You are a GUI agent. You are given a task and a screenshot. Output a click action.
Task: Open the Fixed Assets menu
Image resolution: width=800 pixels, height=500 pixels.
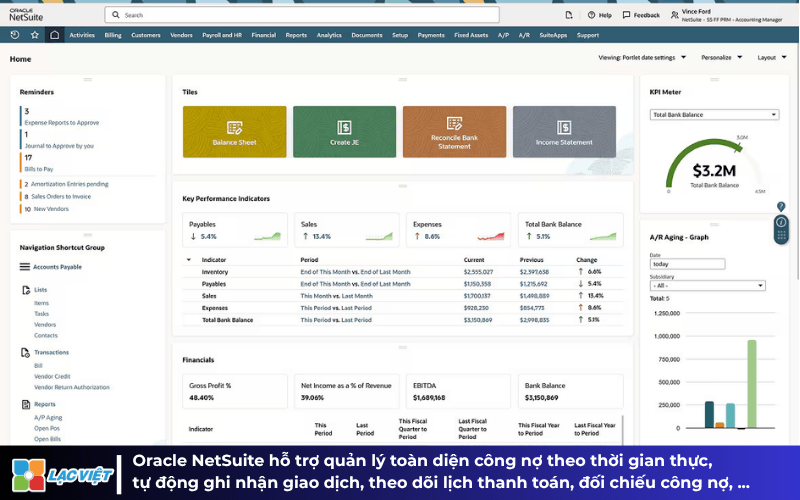(471, 35)
